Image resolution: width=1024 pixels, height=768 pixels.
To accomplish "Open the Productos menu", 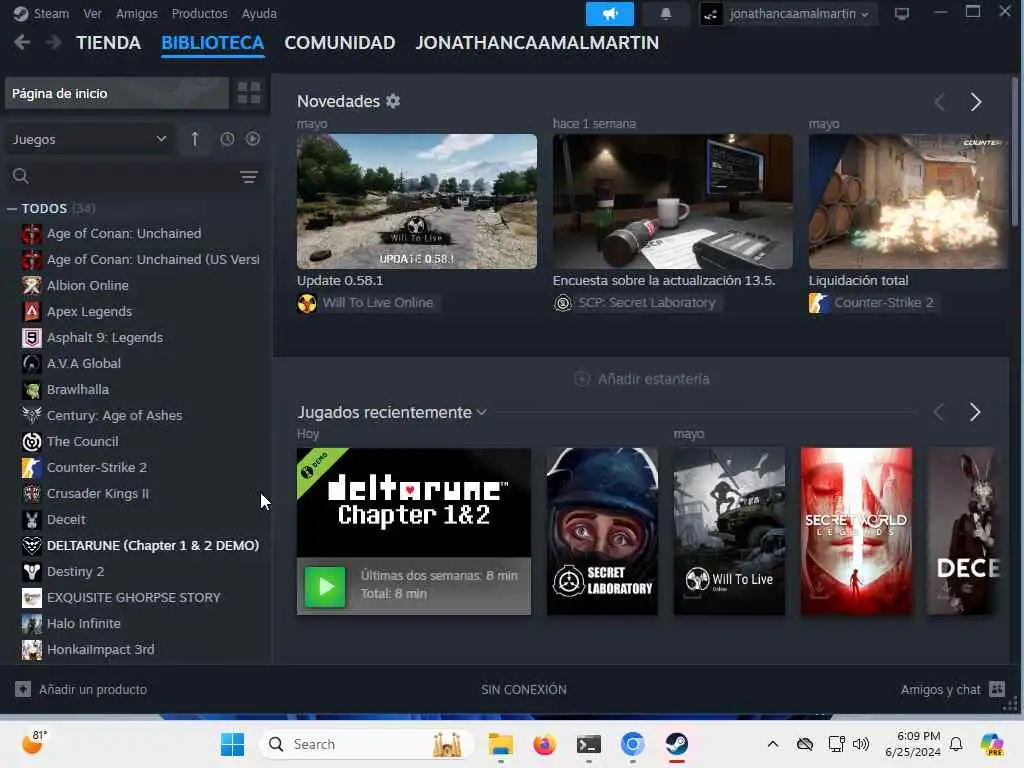I will coord(199,14).
